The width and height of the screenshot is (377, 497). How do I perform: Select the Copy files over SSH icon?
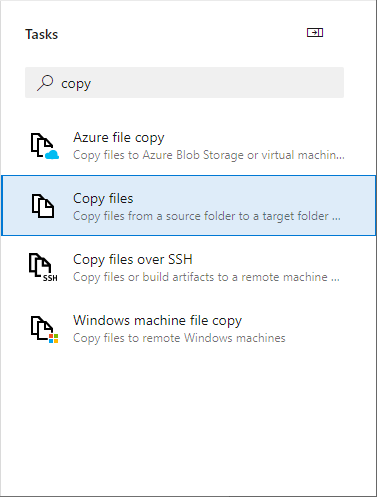click(43, 267)
